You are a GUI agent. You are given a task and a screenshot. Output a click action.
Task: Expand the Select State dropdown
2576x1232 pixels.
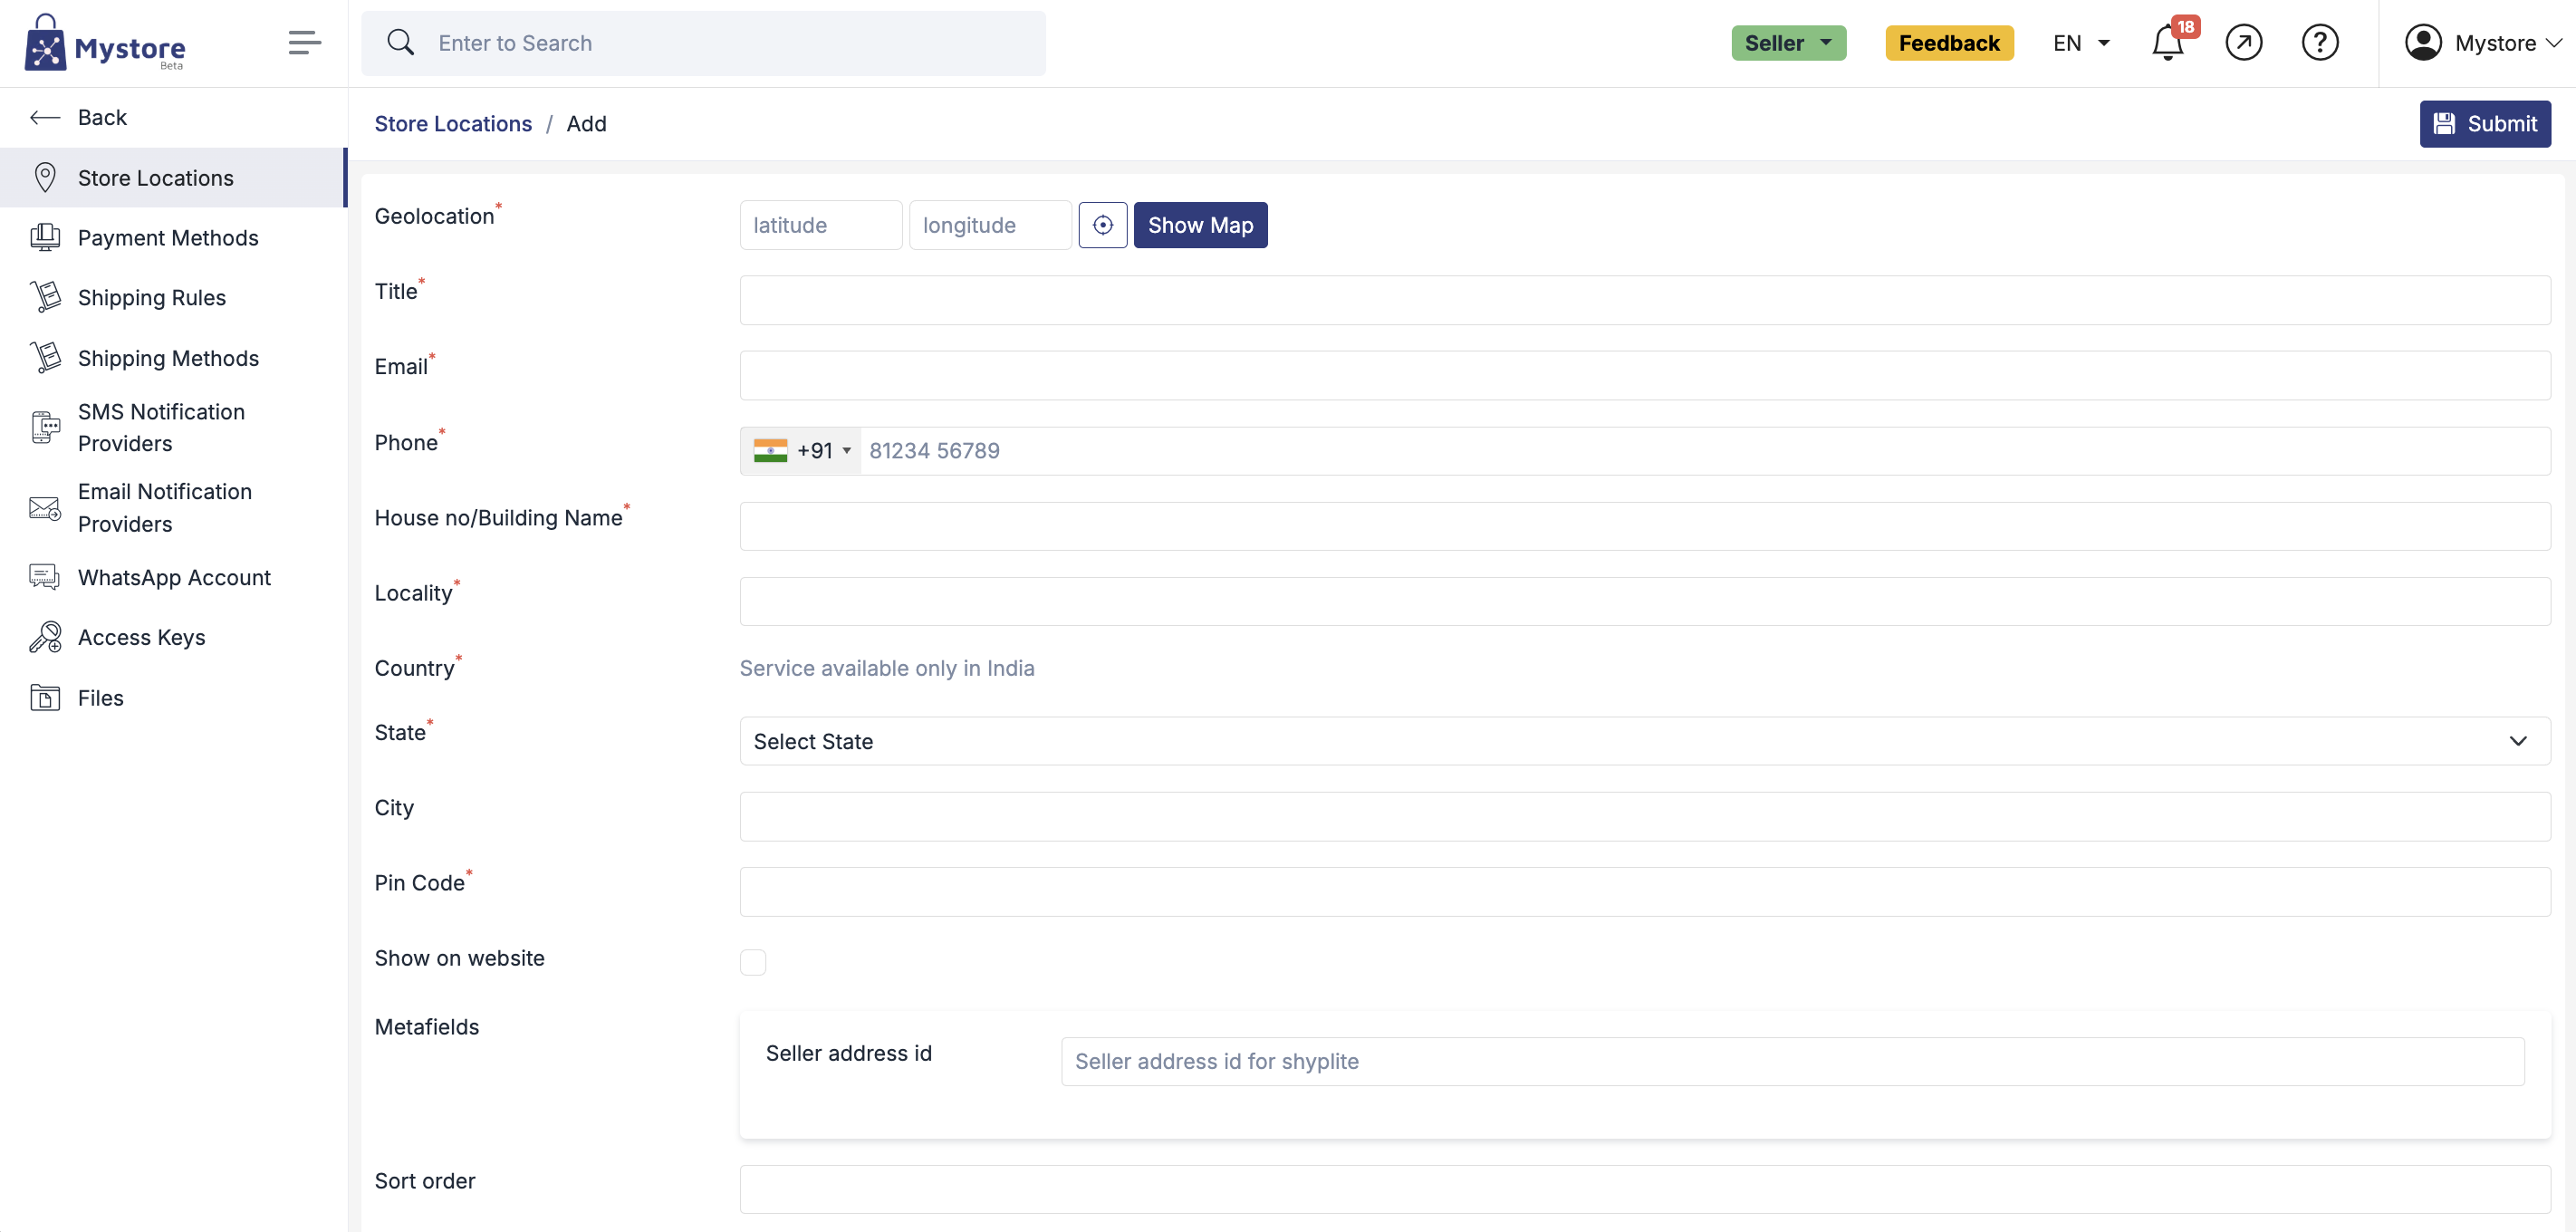(1644, 741)
